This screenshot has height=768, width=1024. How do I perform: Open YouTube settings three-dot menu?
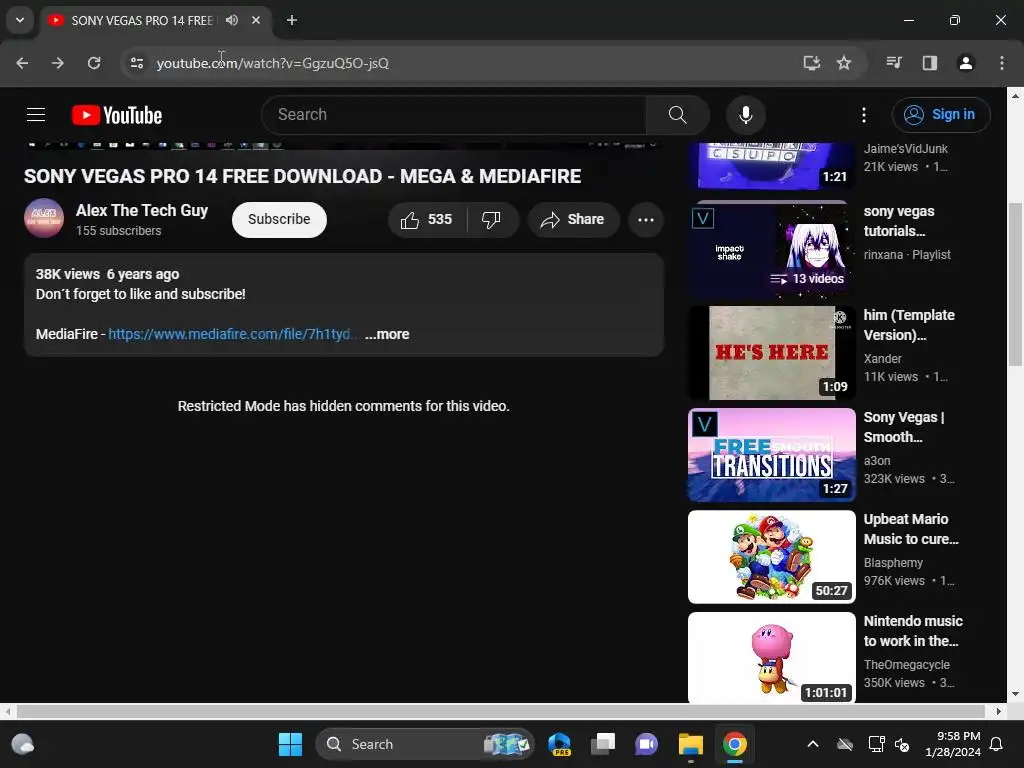pos(863,115)
